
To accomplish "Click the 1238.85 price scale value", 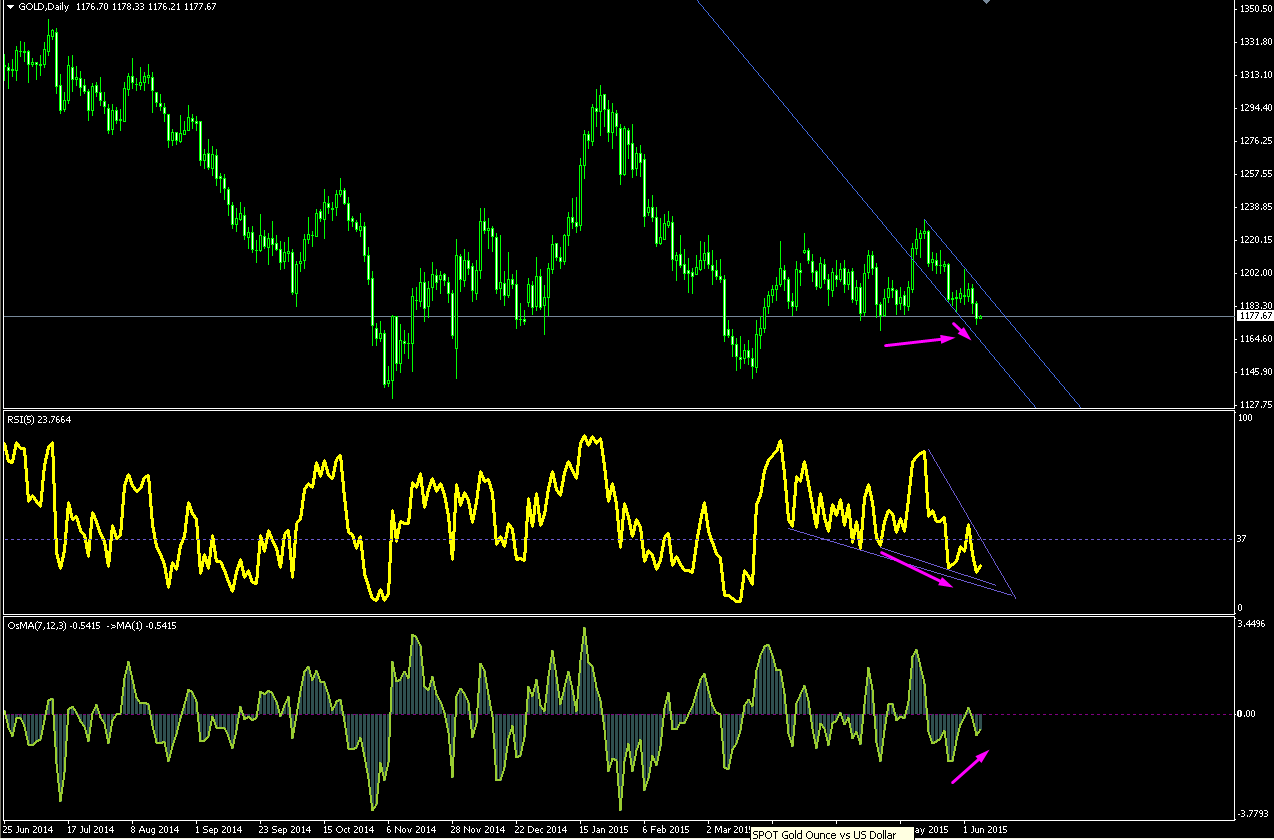I will pyautogui.click(x=1254, y=207).
